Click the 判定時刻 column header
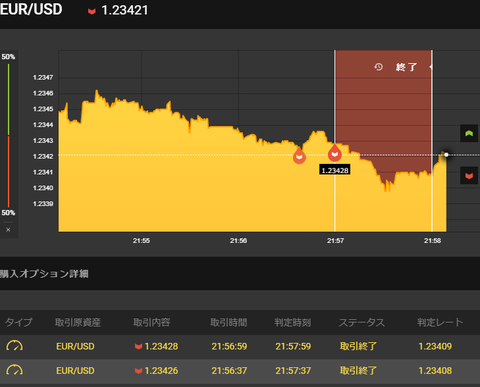Screen dimensions: 480x387 (x=293, y=322)
